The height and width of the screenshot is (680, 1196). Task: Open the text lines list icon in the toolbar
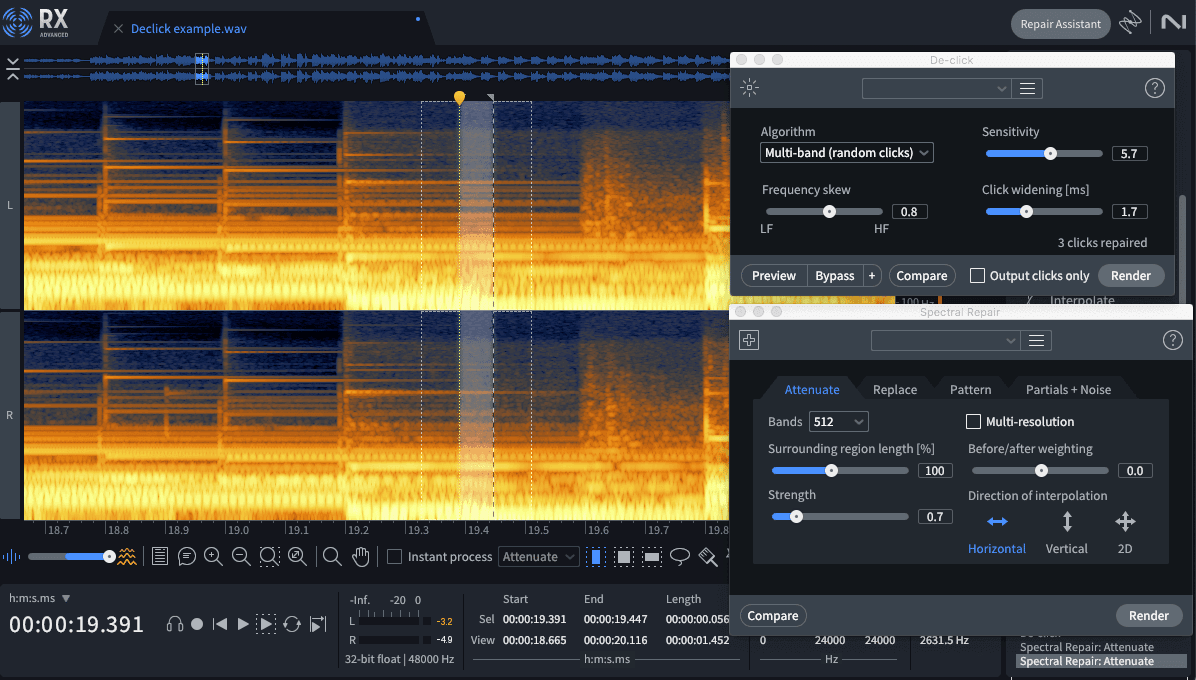click(x=159, y=557)
